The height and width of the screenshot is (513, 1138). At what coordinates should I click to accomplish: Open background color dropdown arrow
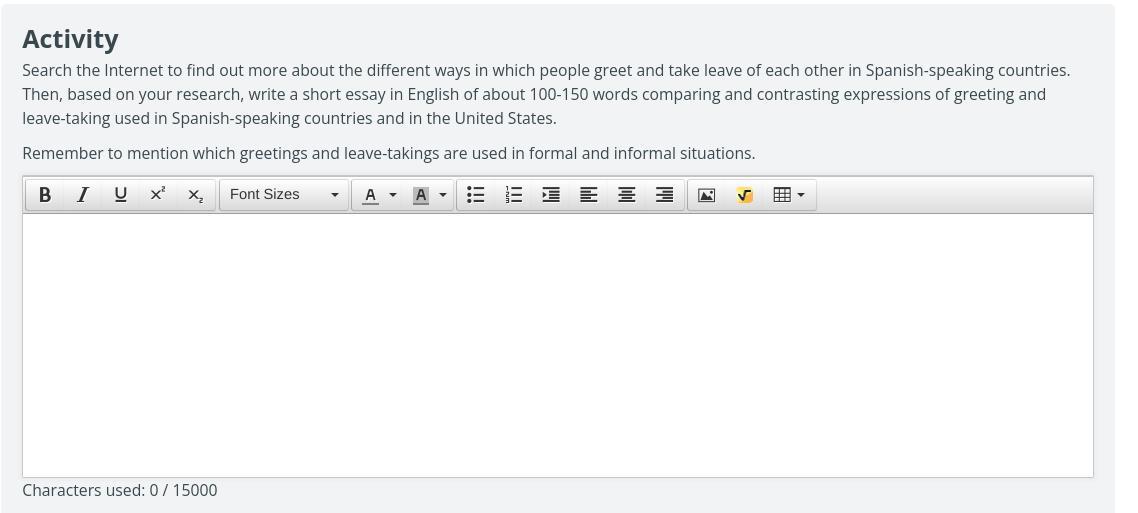pos(443,194)
